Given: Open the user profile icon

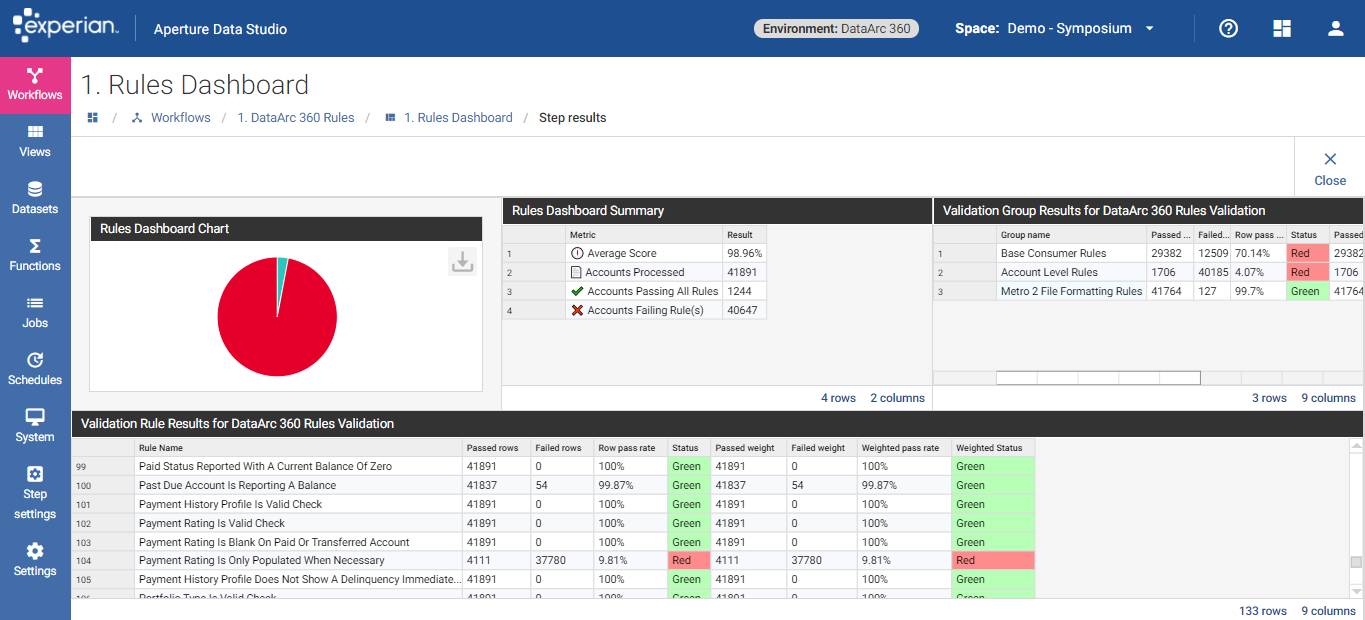Looking at the screenshot, I should pos(1335,28).
